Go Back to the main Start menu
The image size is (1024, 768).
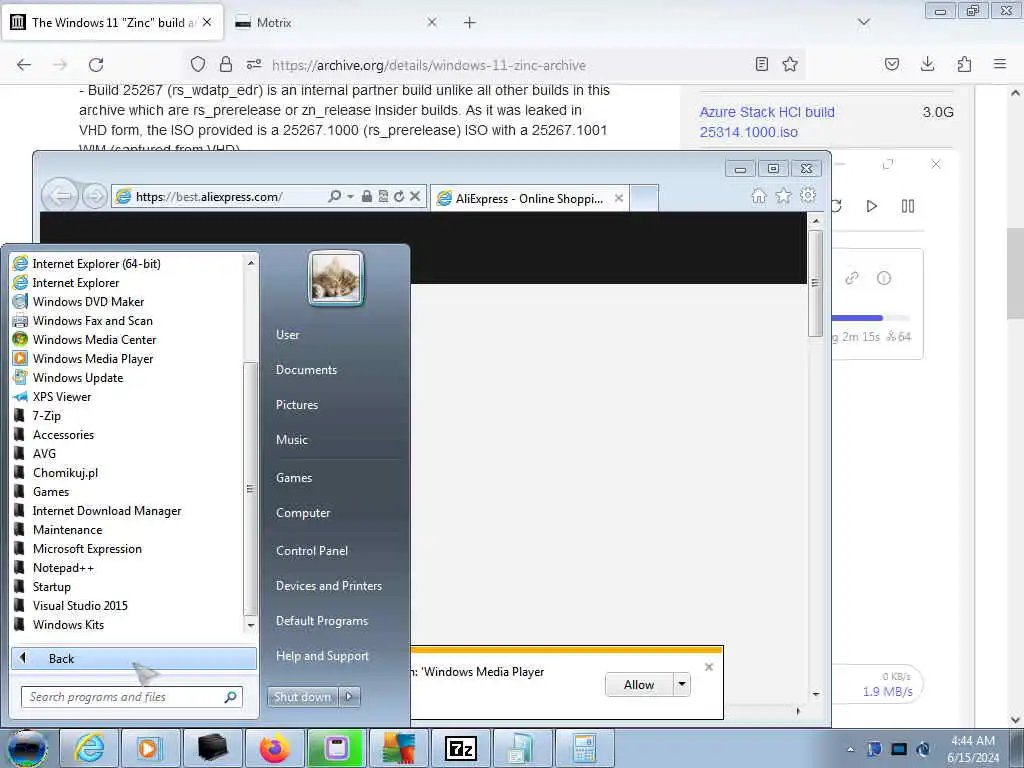pyautogui.click(x=134, y=658)
